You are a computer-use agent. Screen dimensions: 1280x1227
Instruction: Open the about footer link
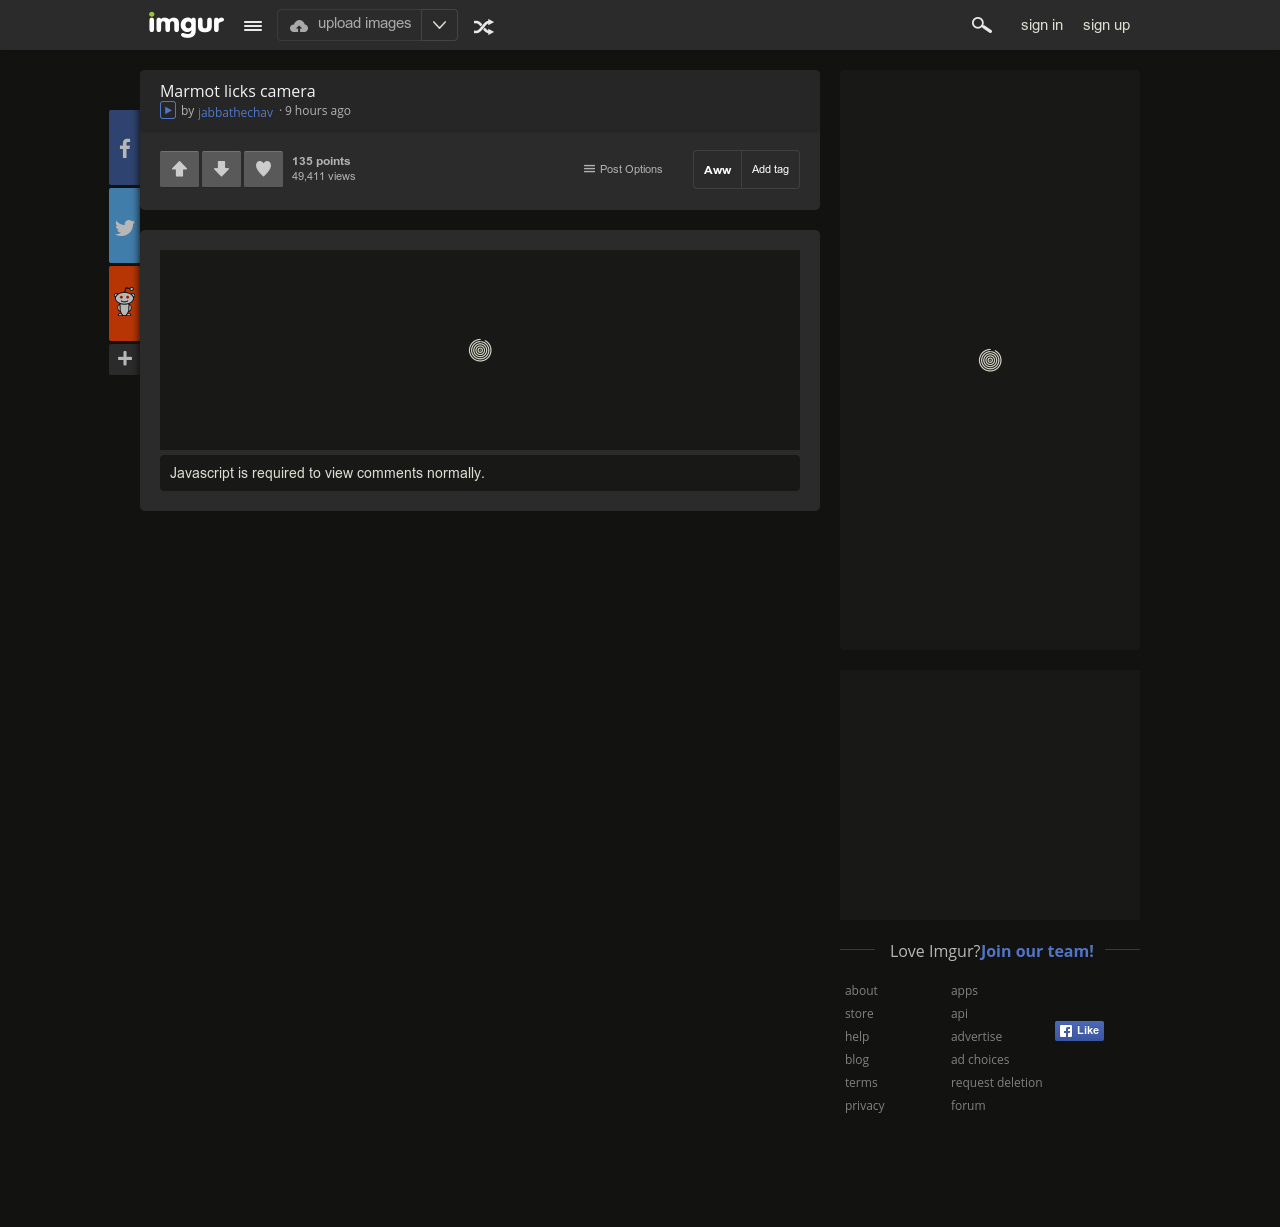pos(861,990)
